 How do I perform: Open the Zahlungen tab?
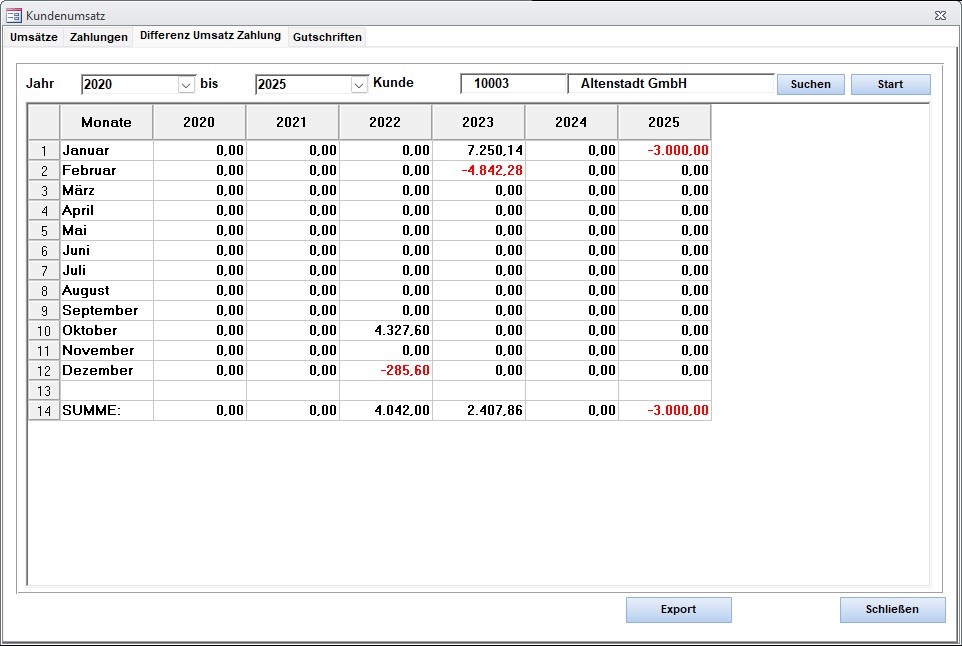(x=99, y=37)
